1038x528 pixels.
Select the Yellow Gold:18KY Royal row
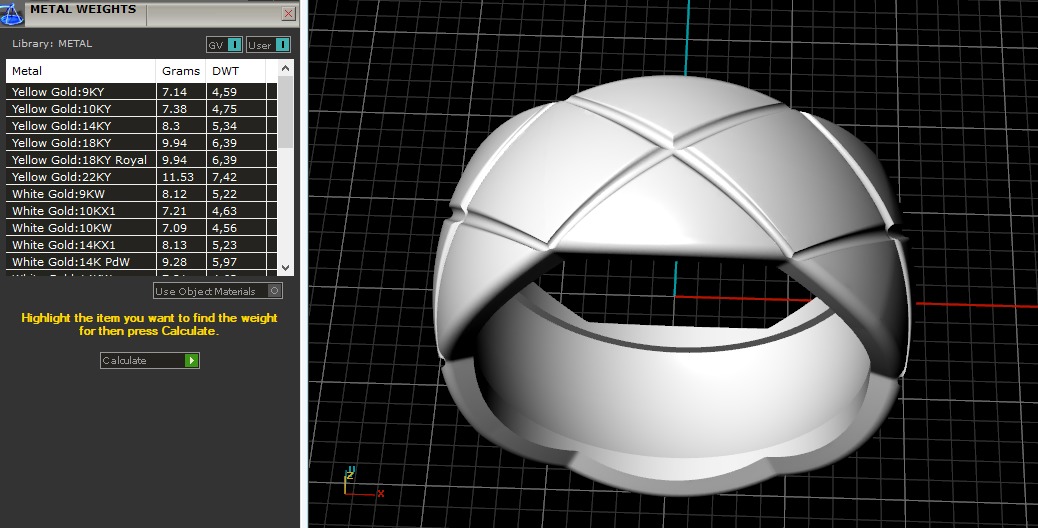pyautogui.click(x=142, y=160)
